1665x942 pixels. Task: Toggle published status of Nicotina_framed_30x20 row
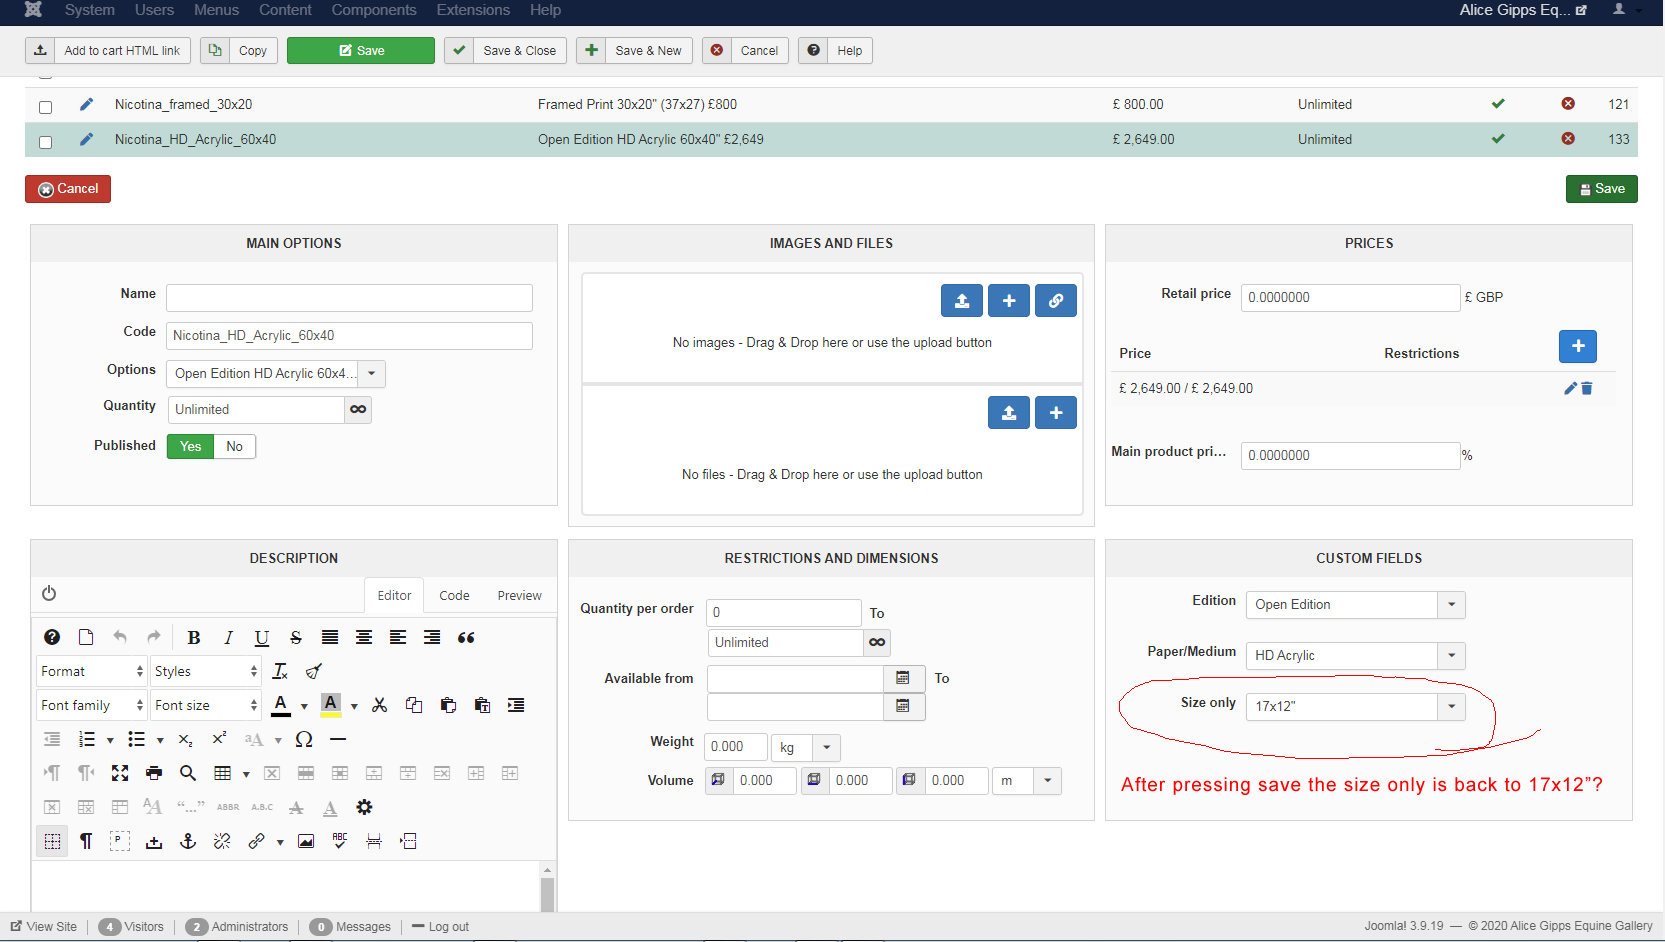pyautogui.click(x=1498, y=104)
